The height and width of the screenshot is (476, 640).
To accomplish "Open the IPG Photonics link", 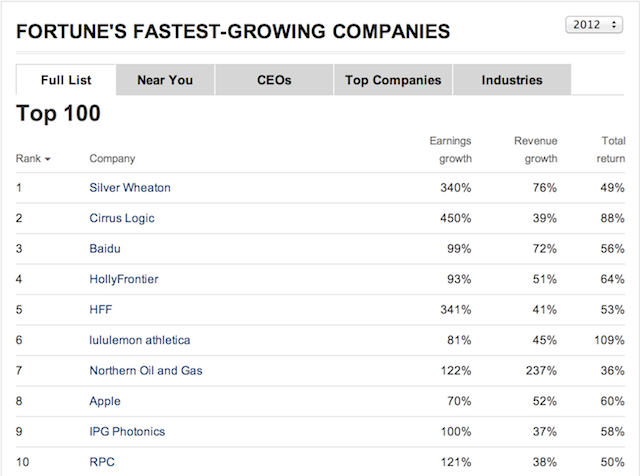I will click(127, 432).
